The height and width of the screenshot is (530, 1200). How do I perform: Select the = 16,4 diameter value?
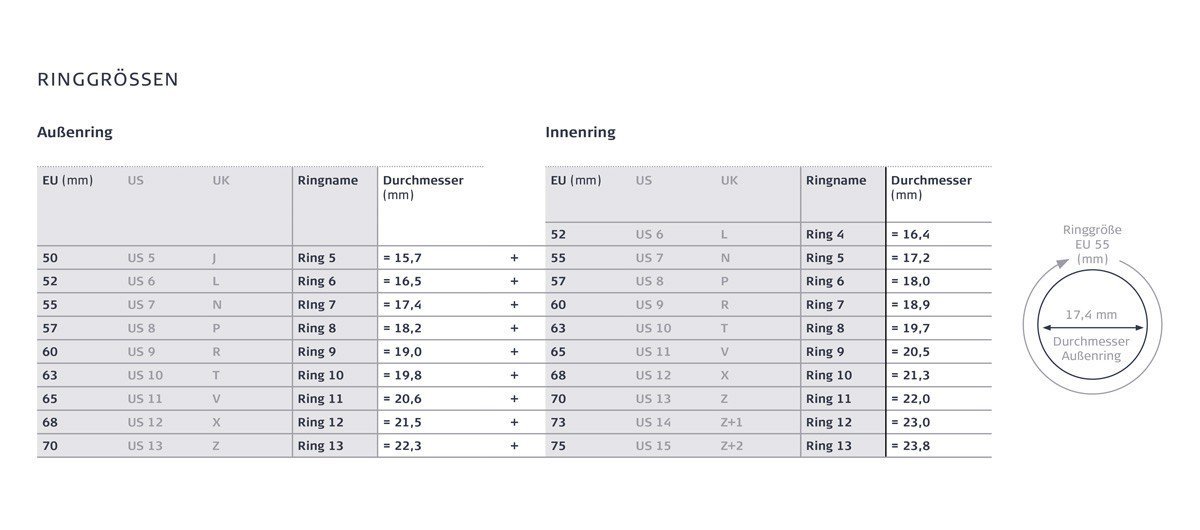(910, 235)
